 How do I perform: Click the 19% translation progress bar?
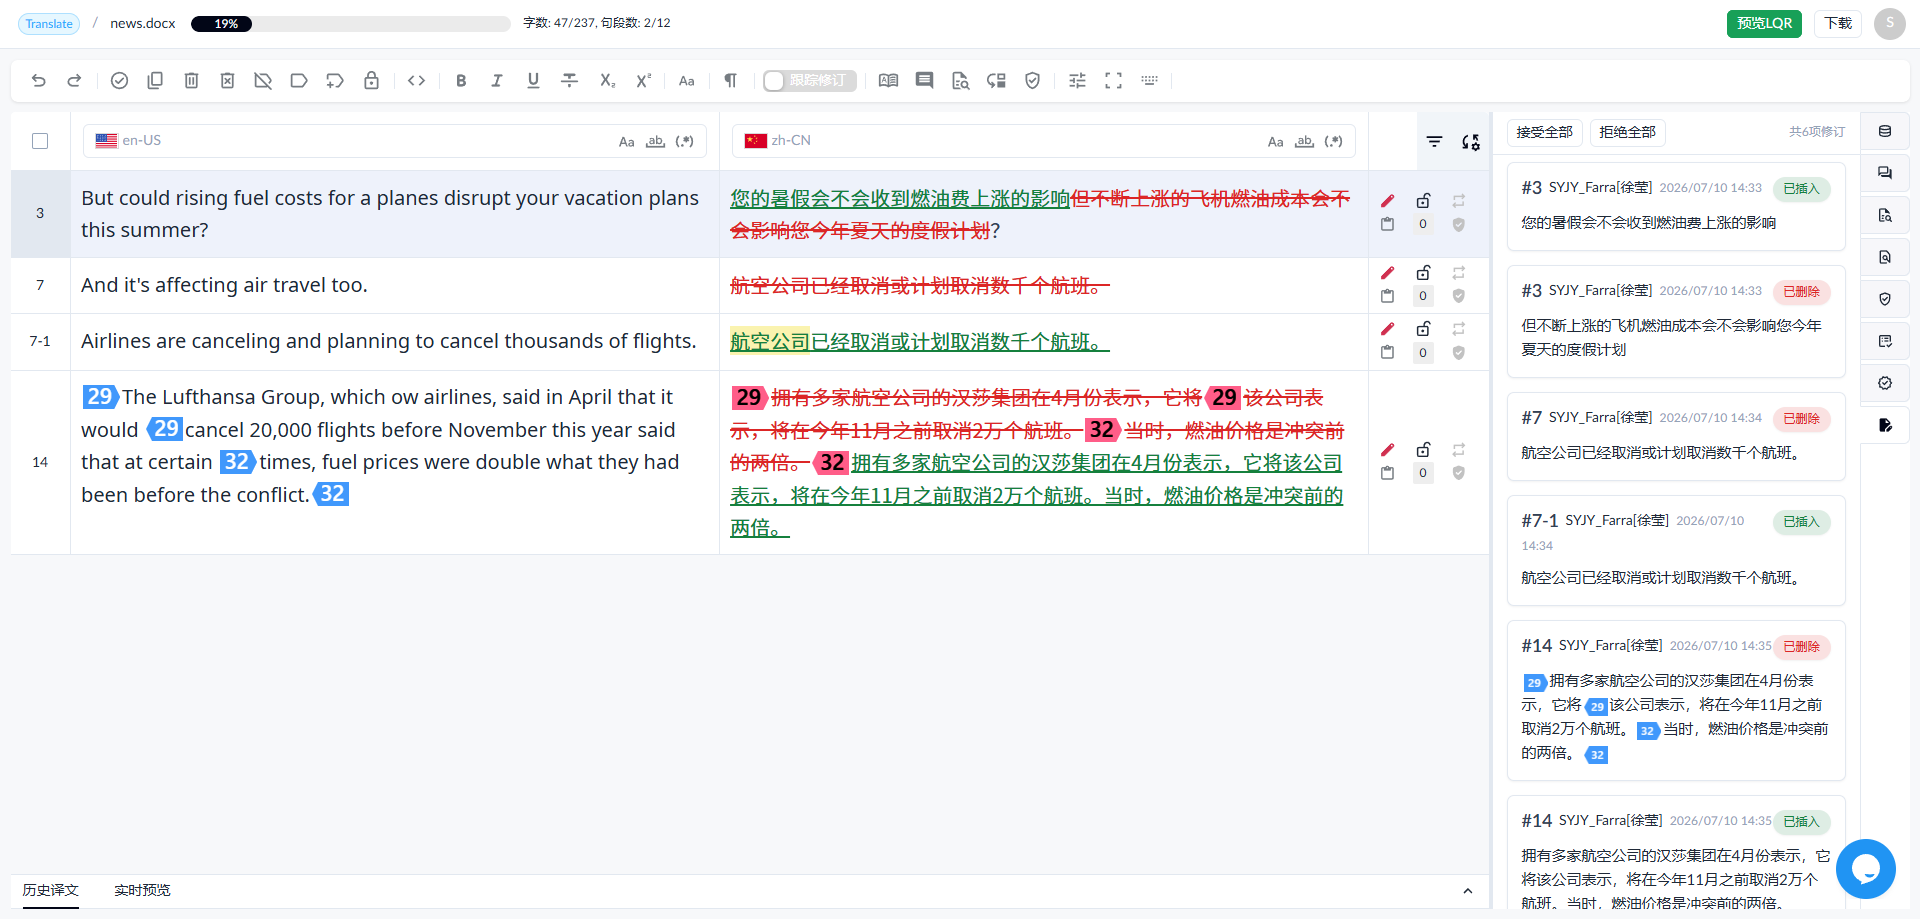coord(350,23)
